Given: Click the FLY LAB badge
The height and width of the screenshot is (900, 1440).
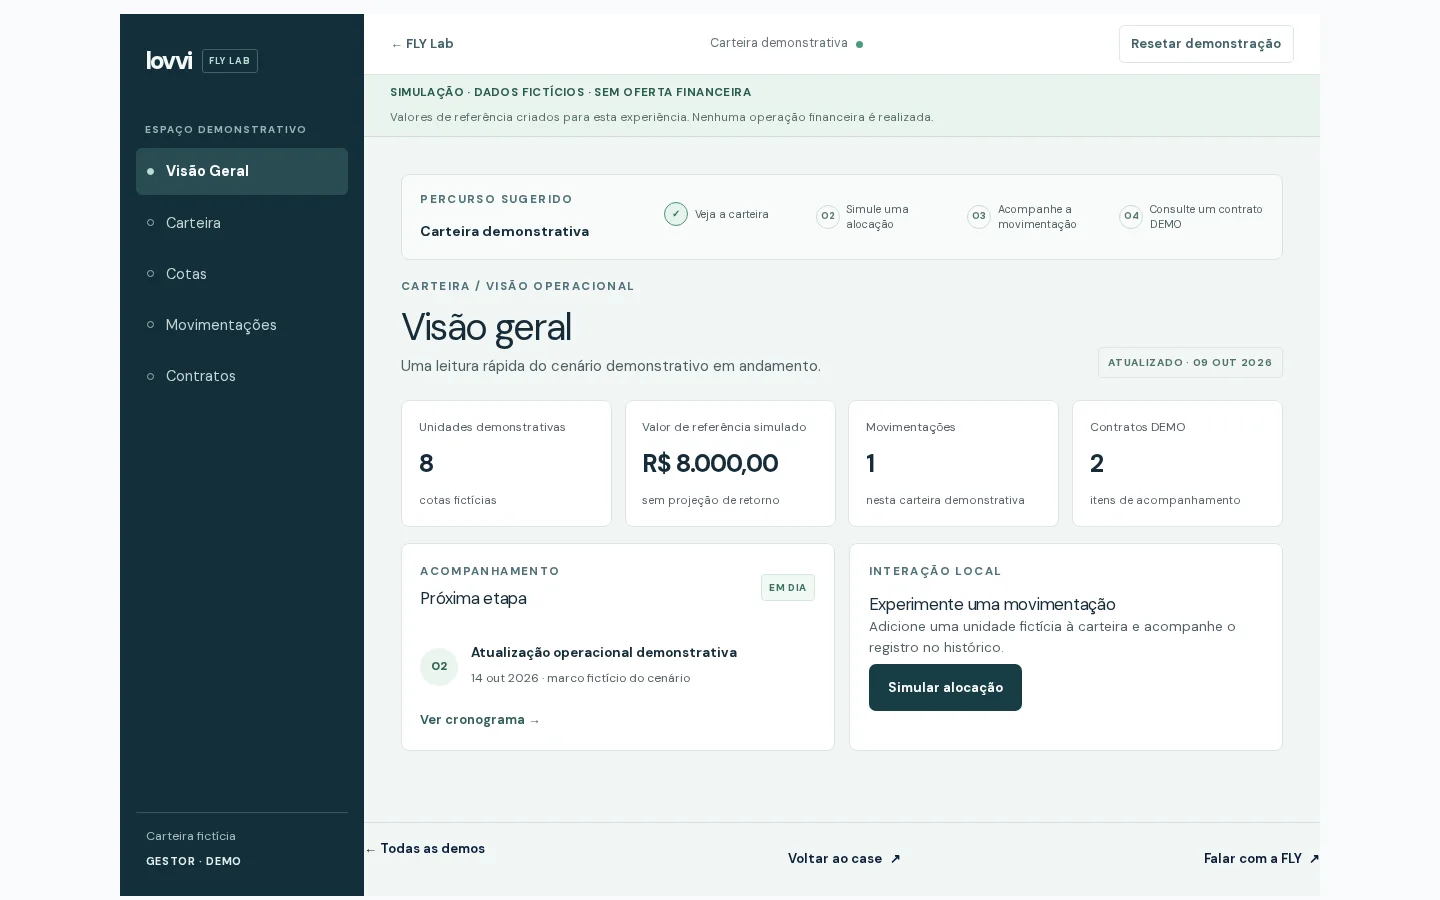Looking at the screenshot, I should pos(230,61).
